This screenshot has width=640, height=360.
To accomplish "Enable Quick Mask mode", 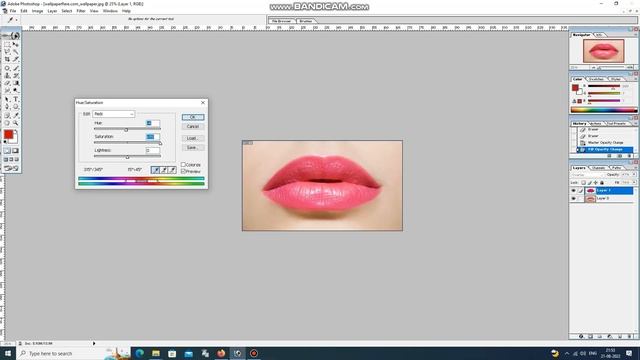I will click(15, 151).
